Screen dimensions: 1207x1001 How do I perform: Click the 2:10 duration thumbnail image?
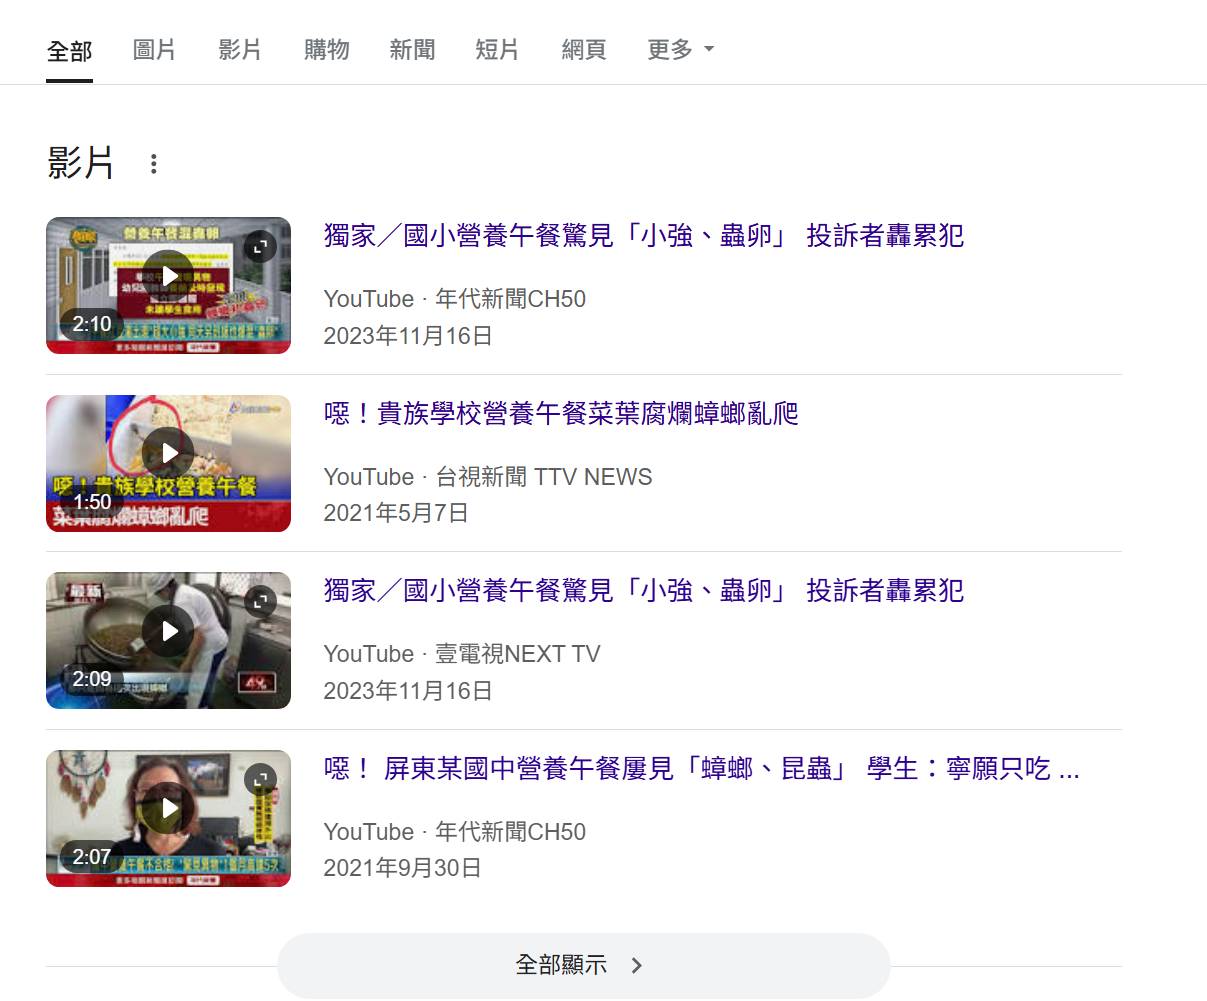168,285
